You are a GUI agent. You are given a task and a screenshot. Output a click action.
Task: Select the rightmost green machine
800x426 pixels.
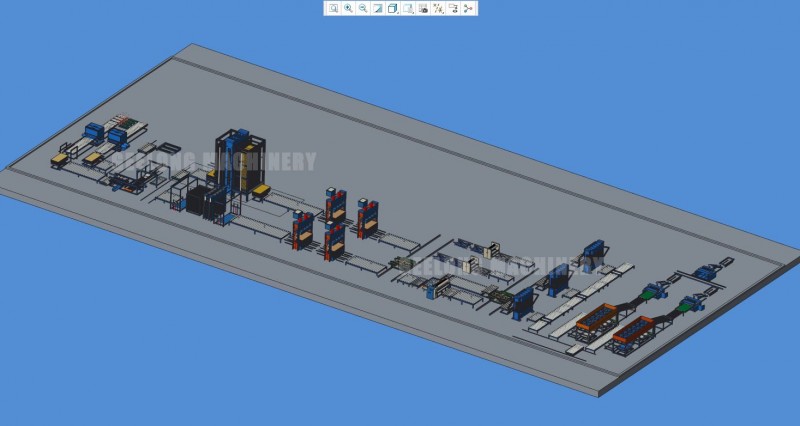[x=688, y=300]
